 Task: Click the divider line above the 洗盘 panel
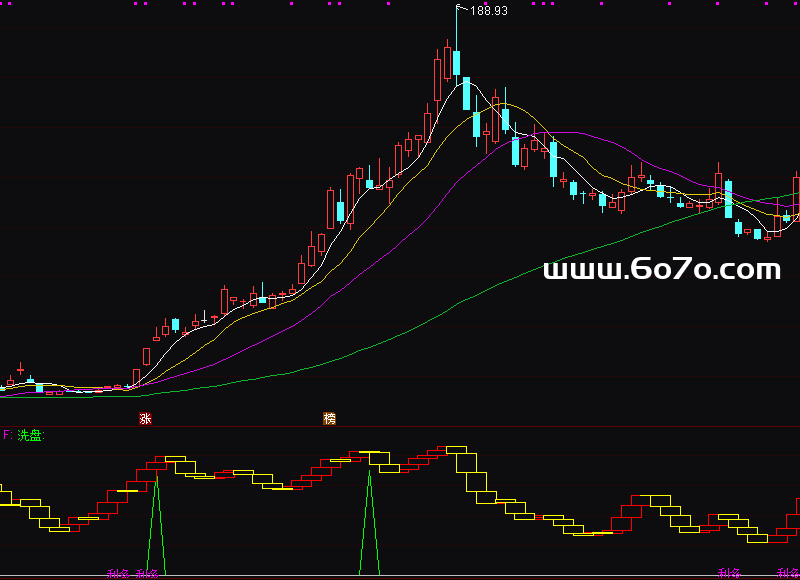[x=400, y=426]
